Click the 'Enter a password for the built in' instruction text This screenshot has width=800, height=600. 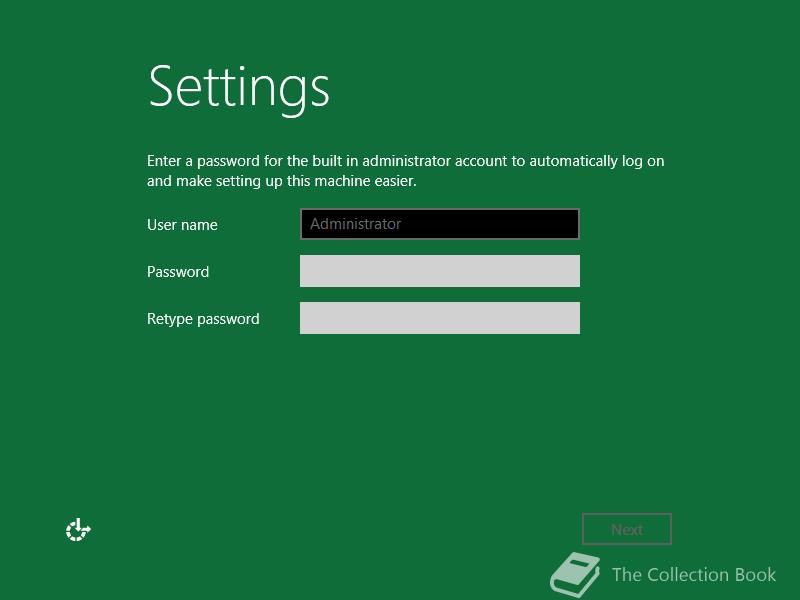click(x=406, y=170)
